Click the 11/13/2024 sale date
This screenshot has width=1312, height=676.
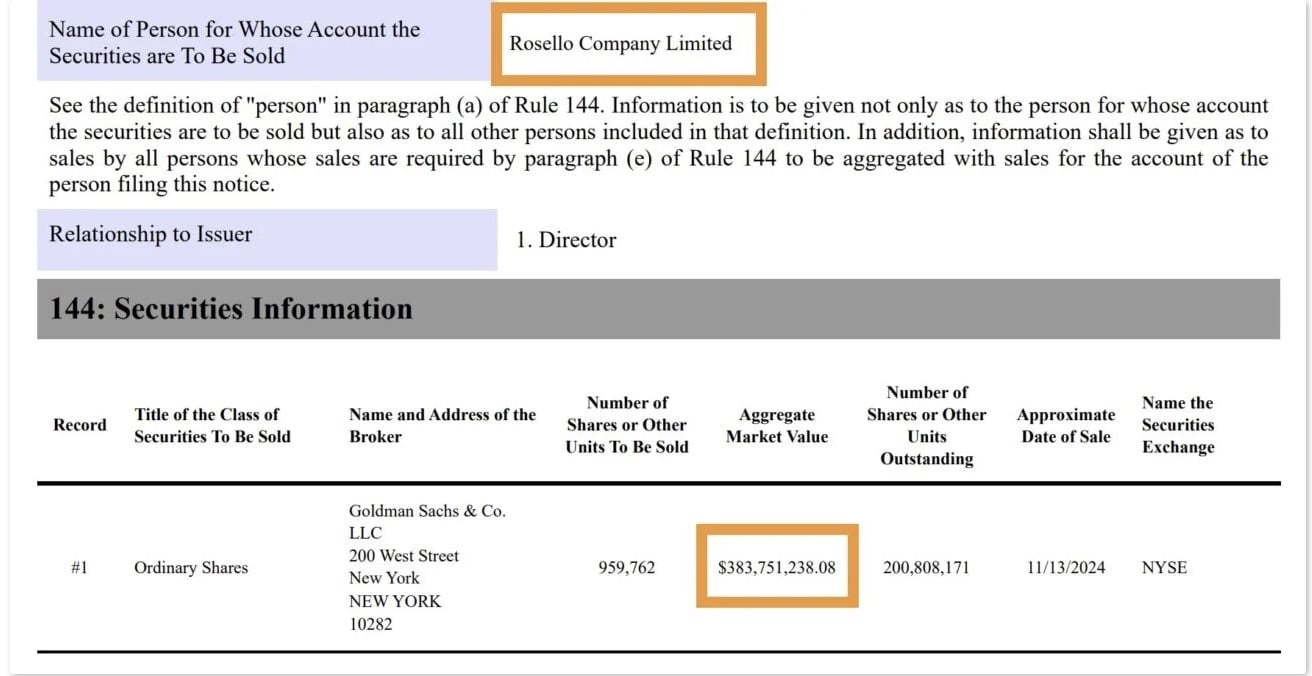click(1066, 568)
